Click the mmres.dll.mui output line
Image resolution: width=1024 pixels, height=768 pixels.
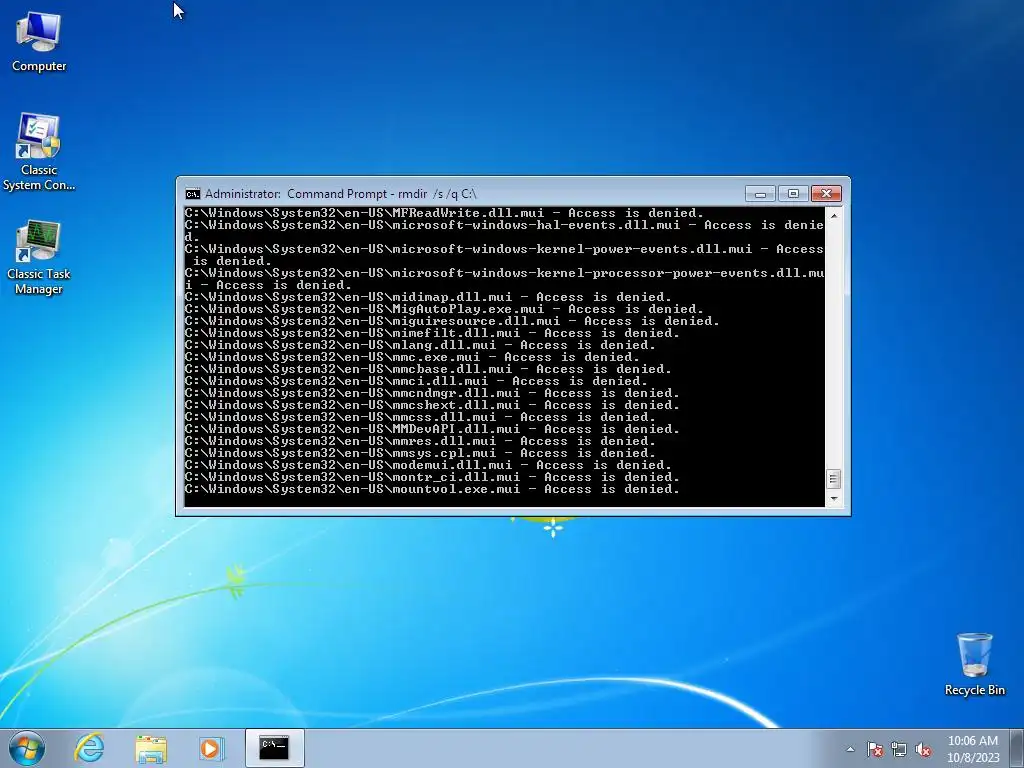click(x=420, y=441)
